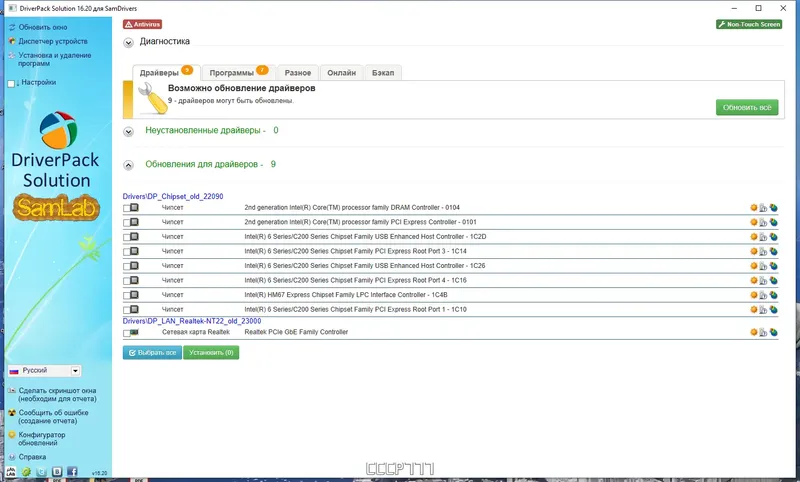Image resolution: width=800 pixels, height=482 pixels.
Task: Click the orange icon on DRAM Controller - 0104 row
Action: (754, 208)
